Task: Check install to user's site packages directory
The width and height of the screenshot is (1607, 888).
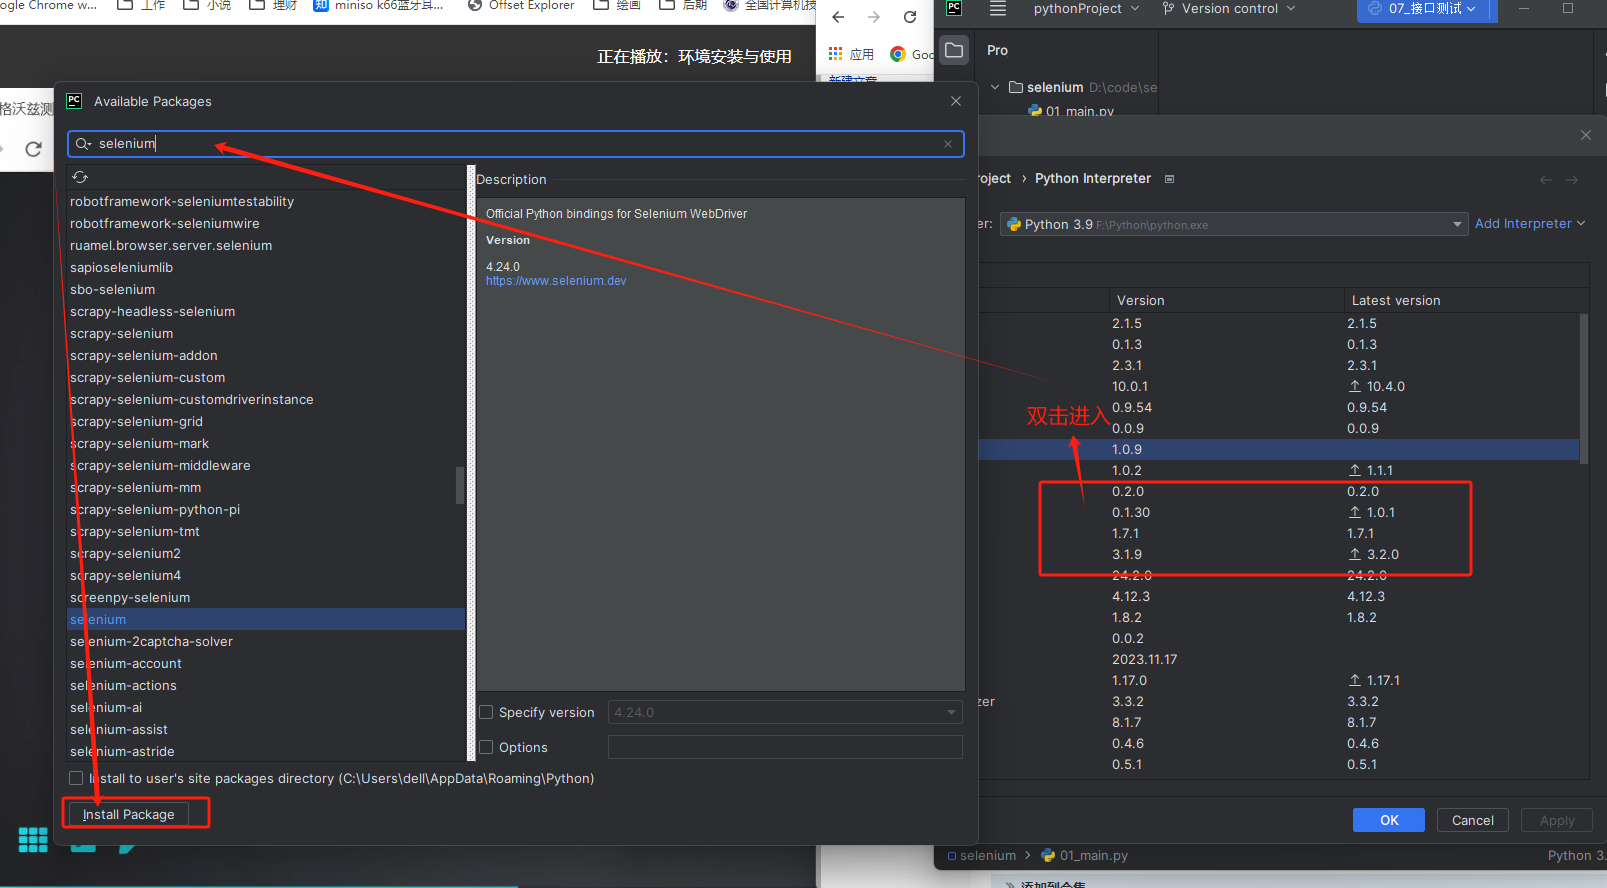Action: [76, 778]
